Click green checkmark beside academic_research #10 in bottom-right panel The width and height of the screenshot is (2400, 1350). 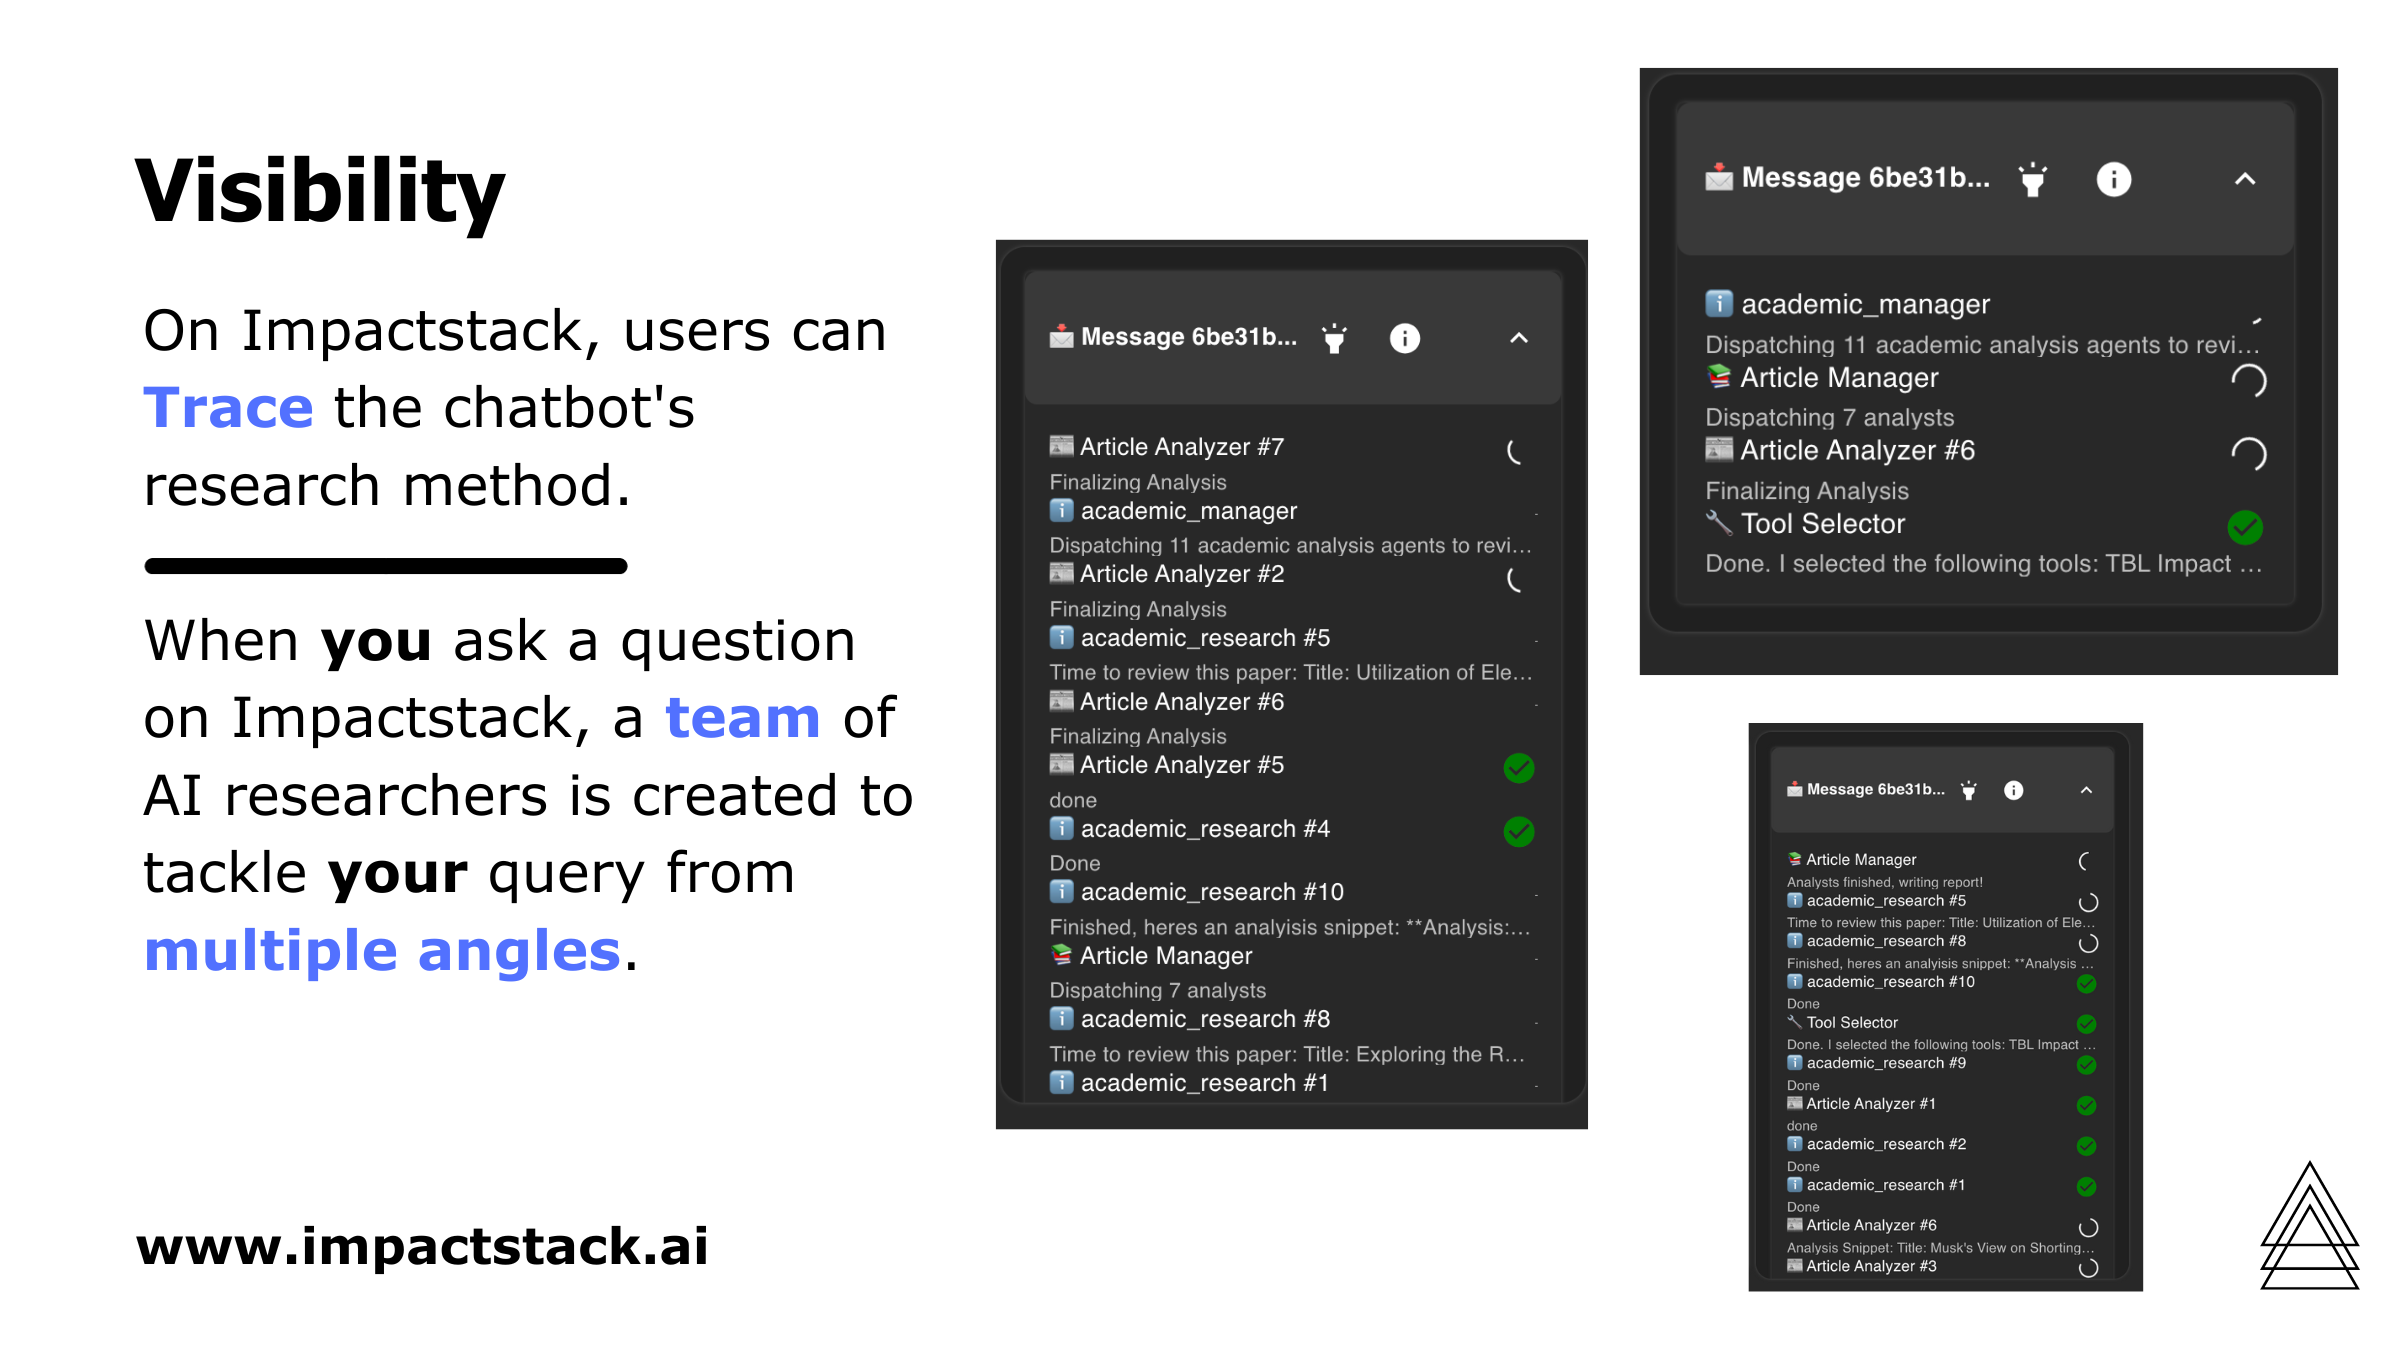2086,984
